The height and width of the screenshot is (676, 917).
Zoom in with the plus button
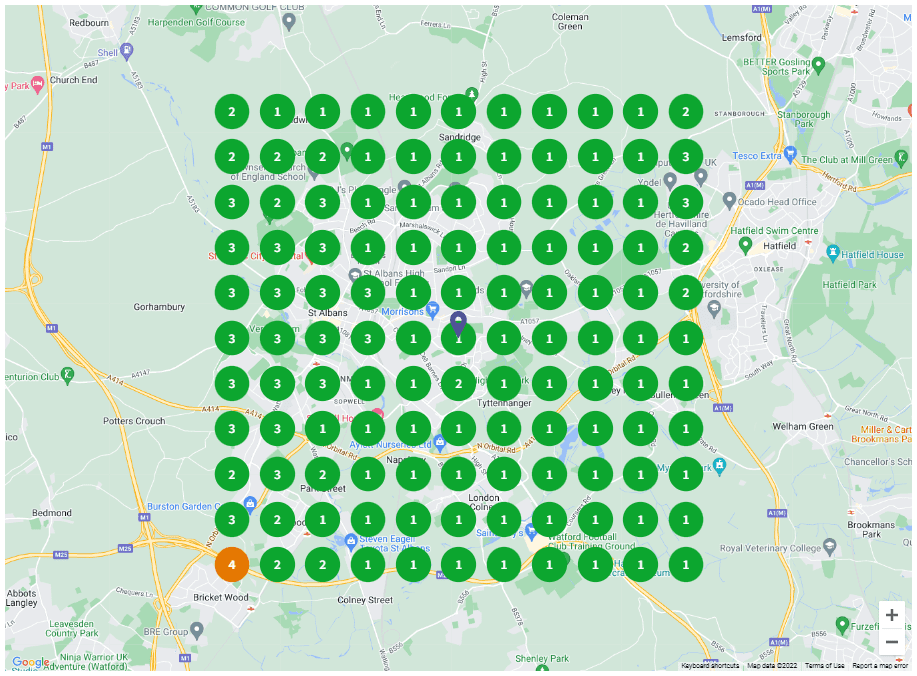pos(892,615)
